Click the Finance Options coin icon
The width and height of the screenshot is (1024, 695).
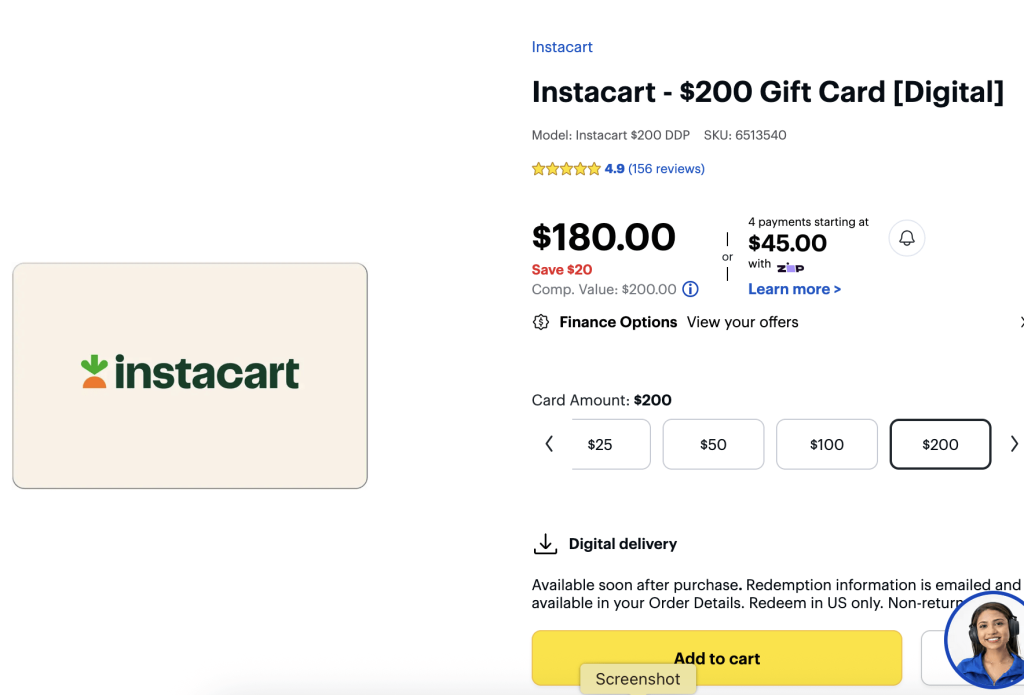click(541, 322)
